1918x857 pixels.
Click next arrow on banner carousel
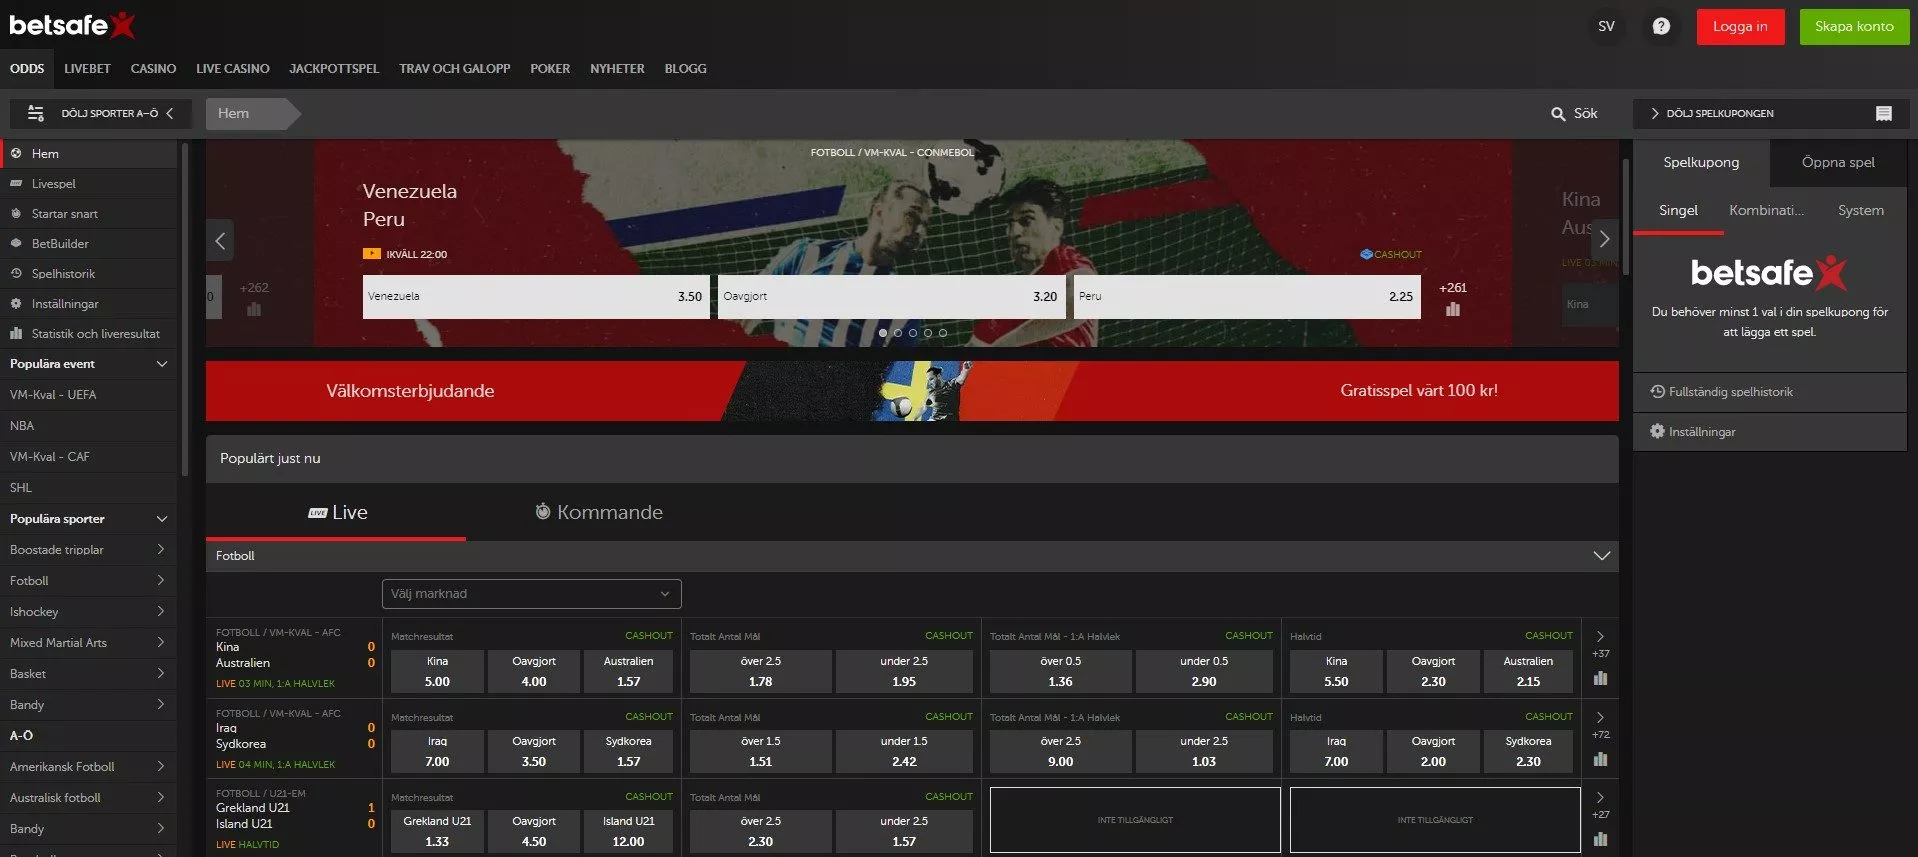(x=1604, y=240)
